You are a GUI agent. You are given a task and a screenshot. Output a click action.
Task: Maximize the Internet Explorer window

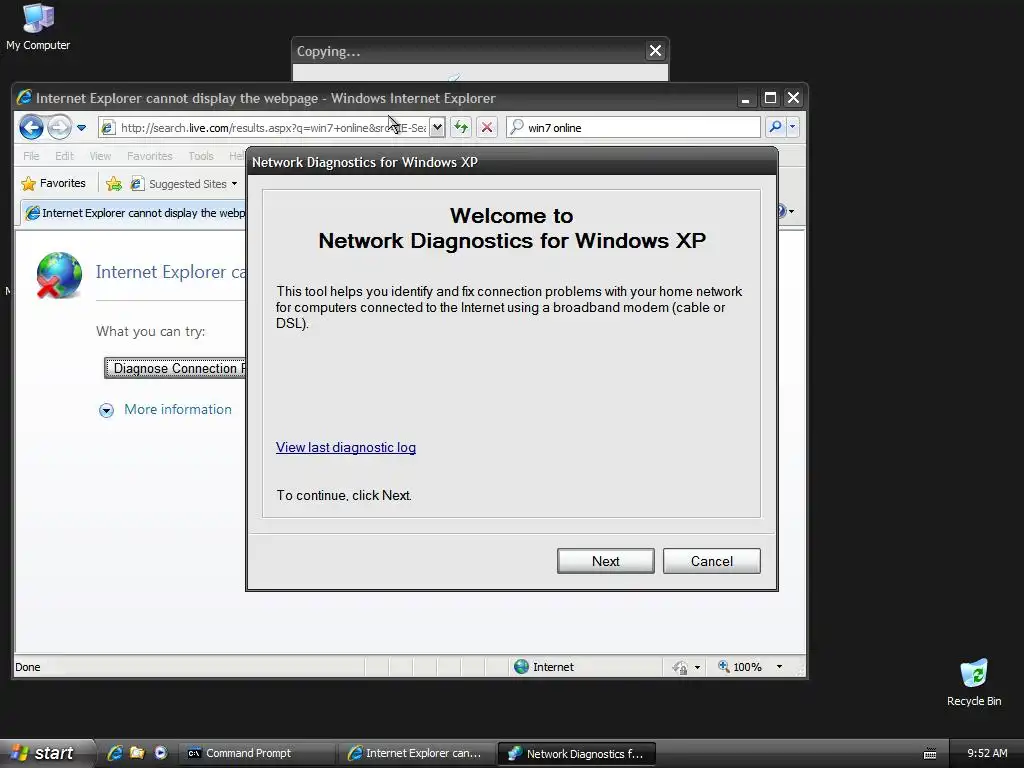coord(771,98)
